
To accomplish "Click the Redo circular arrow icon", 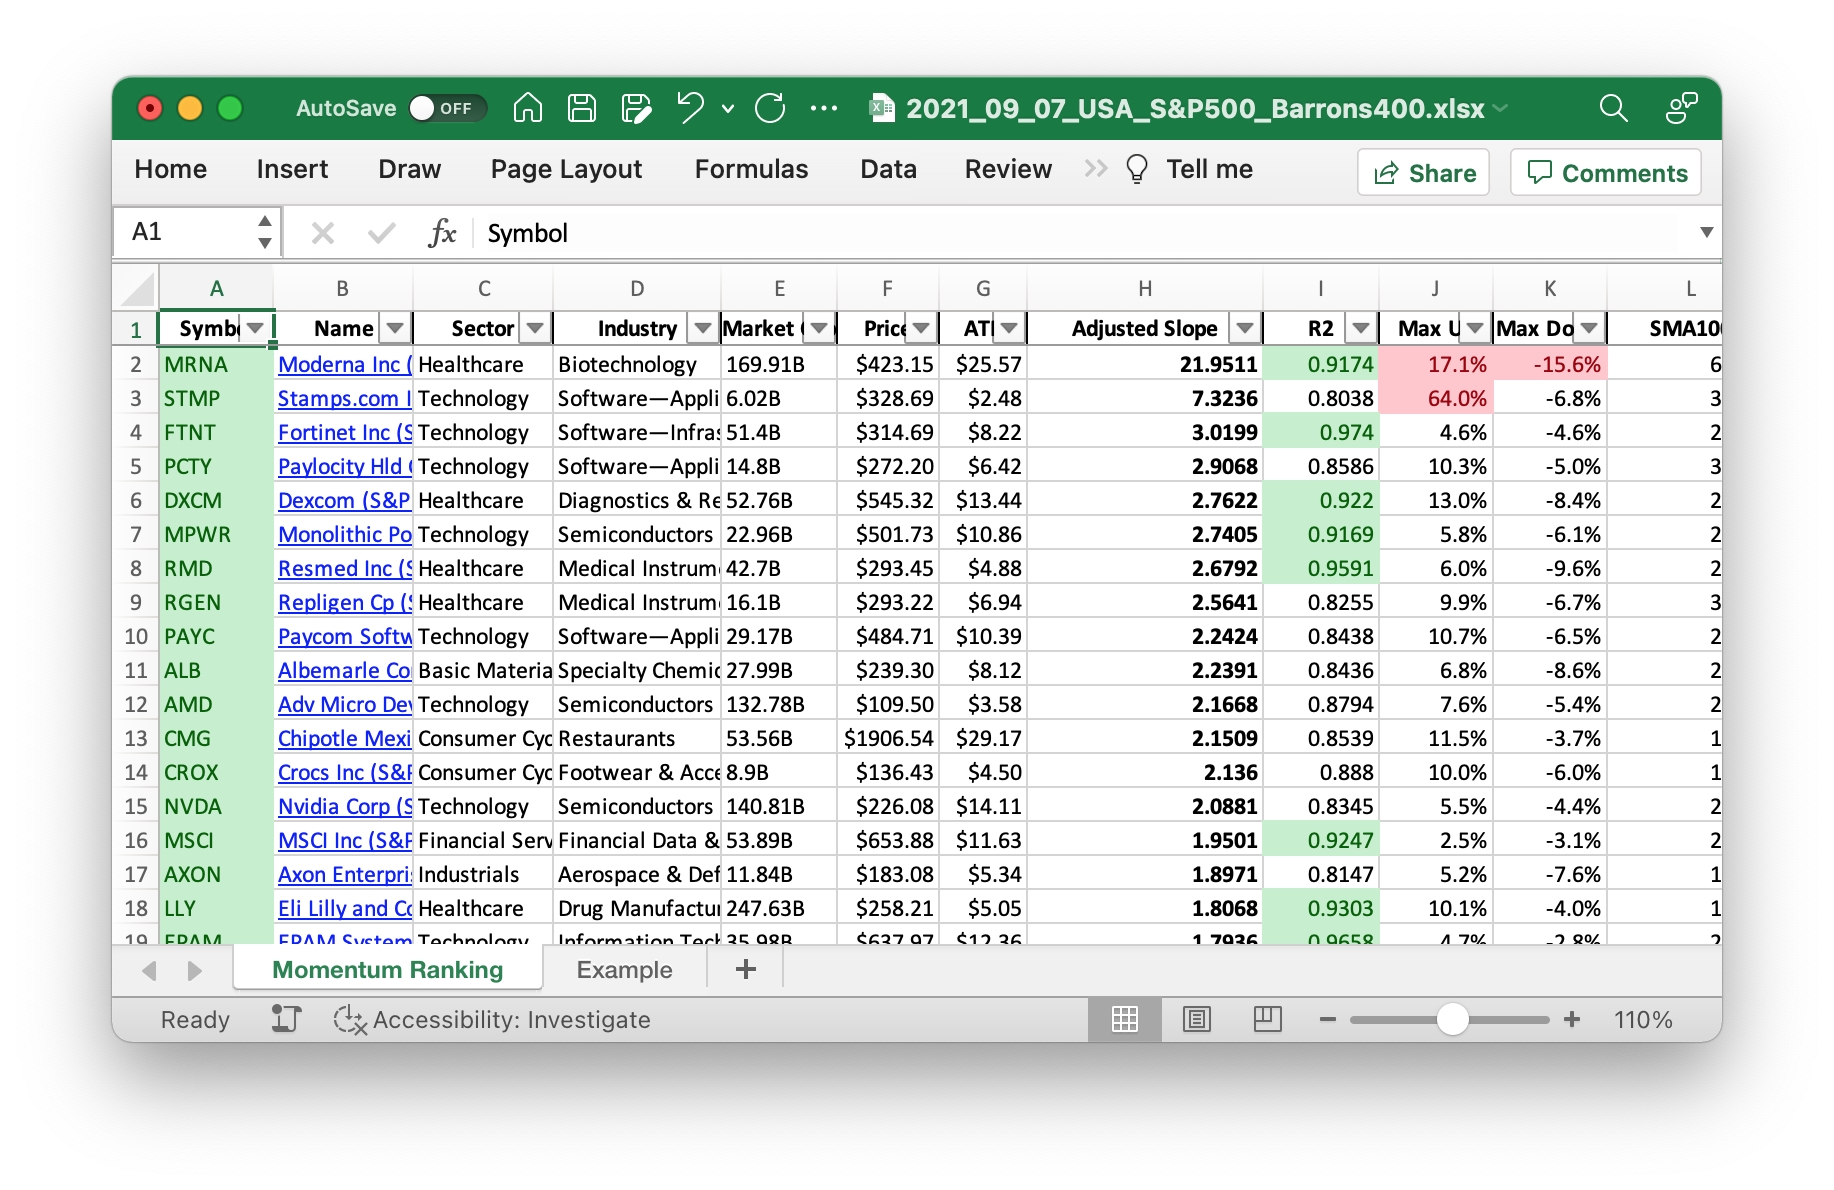I will (x=770, y=108).
